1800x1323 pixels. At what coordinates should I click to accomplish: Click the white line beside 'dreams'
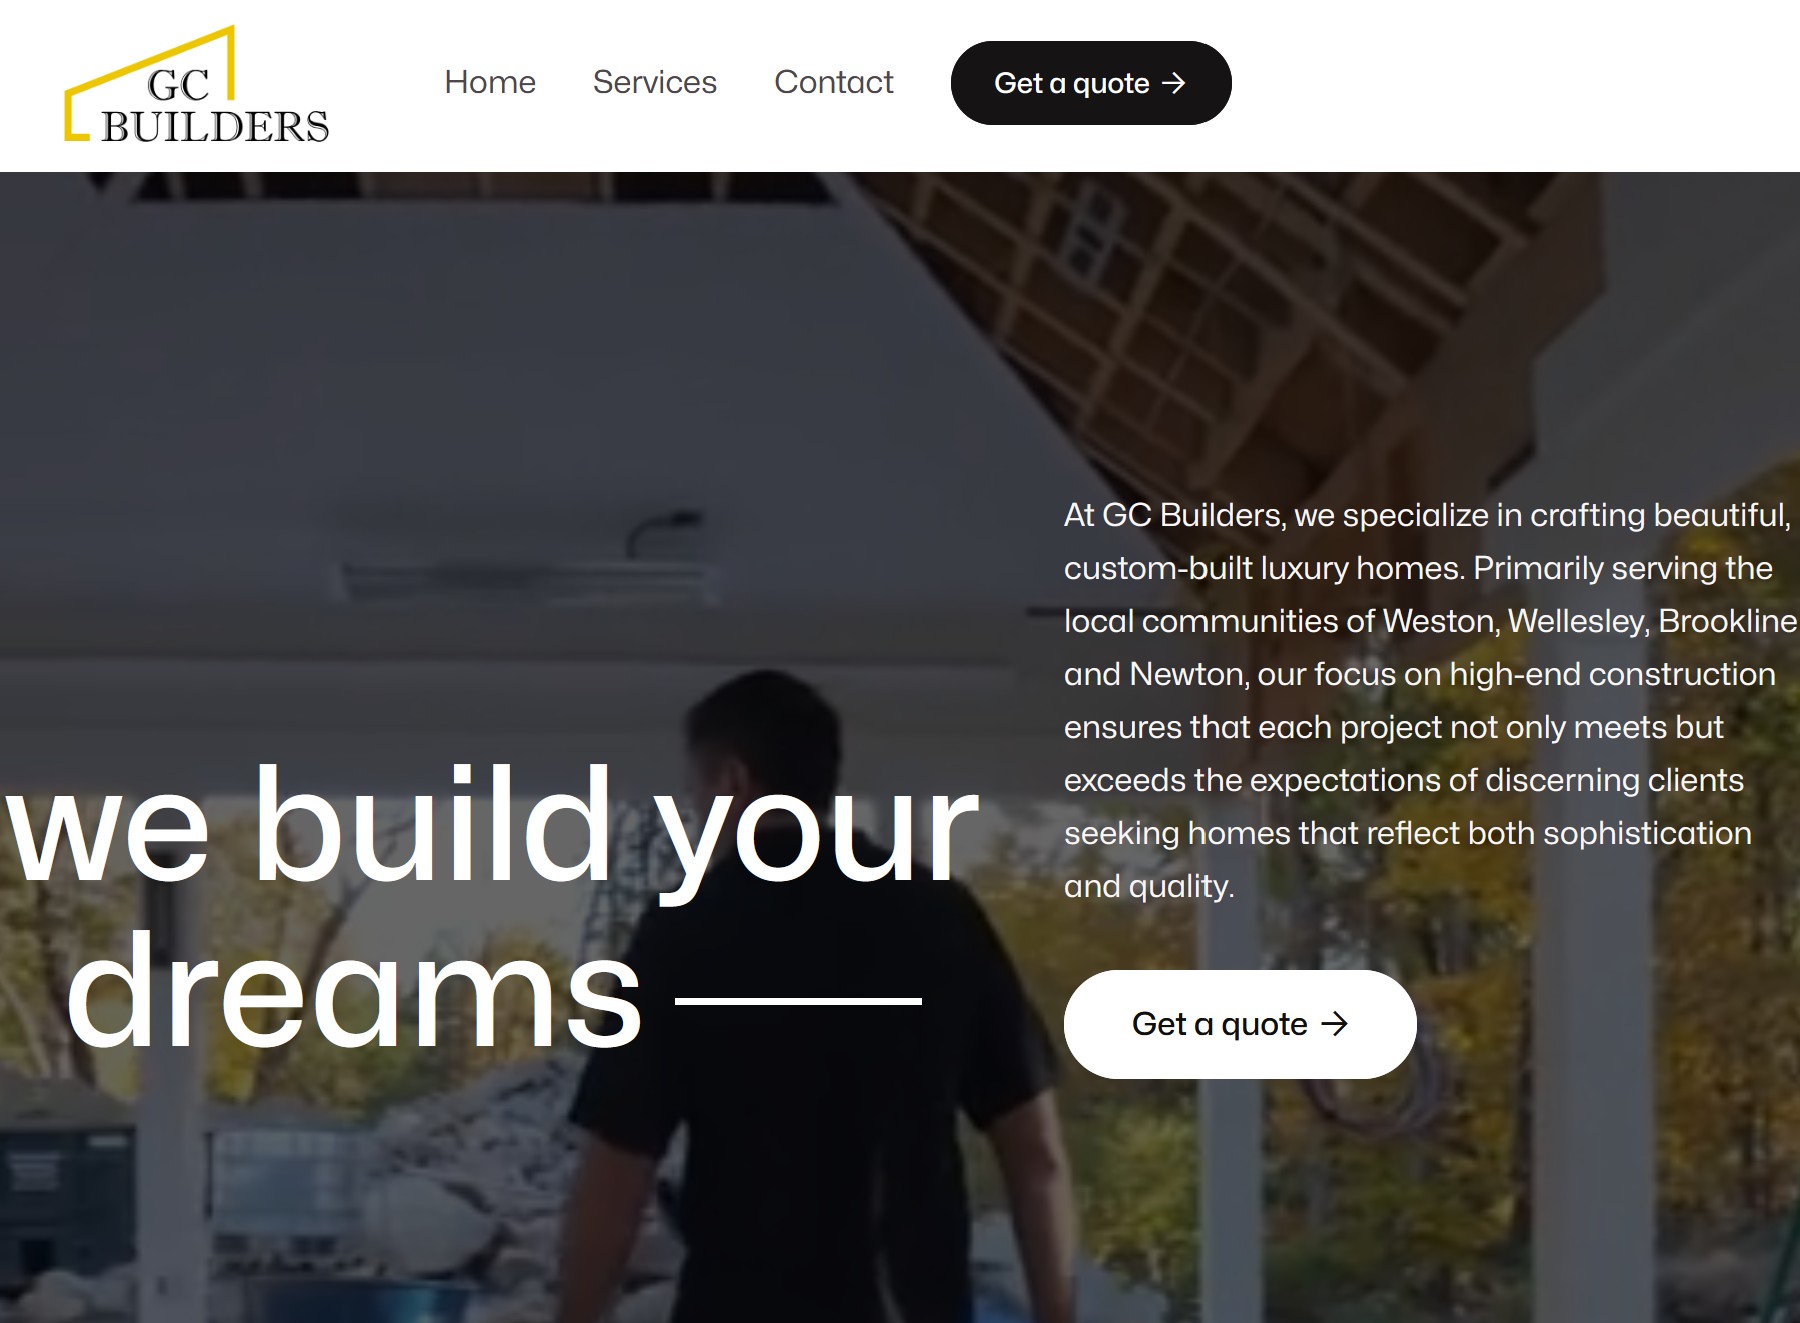pos(799,1000)
